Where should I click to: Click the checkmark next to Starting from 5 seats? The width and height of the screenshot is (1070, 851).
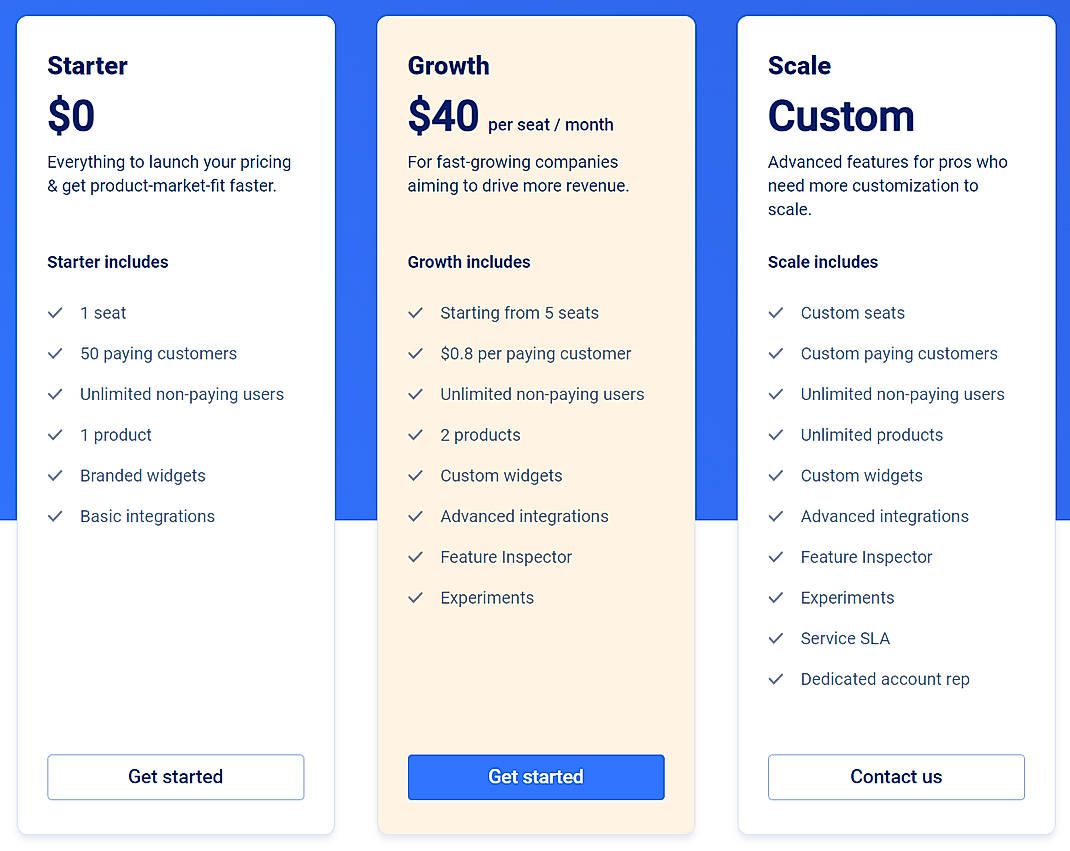[416, 313]
